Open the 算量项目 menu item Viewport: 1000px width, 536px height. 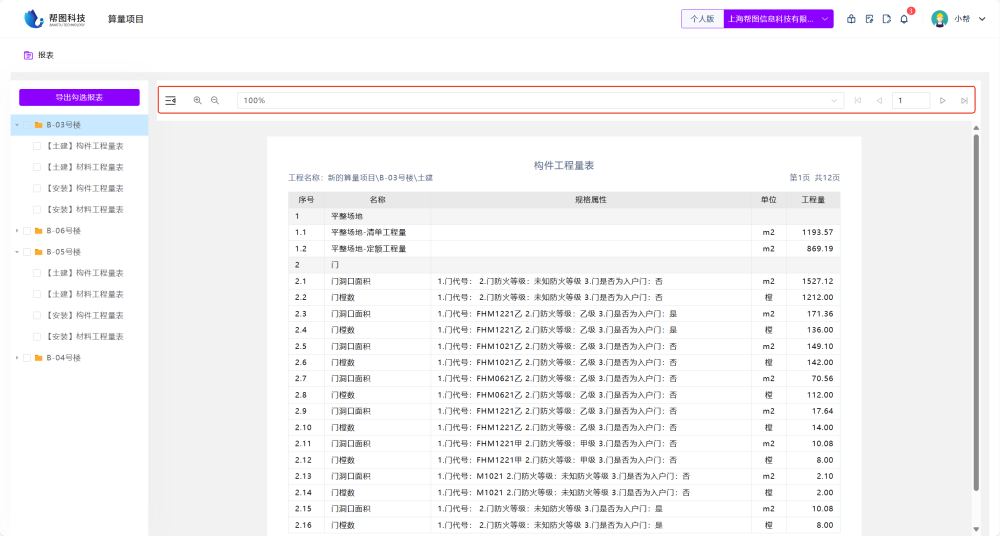(x=126, y=19)
